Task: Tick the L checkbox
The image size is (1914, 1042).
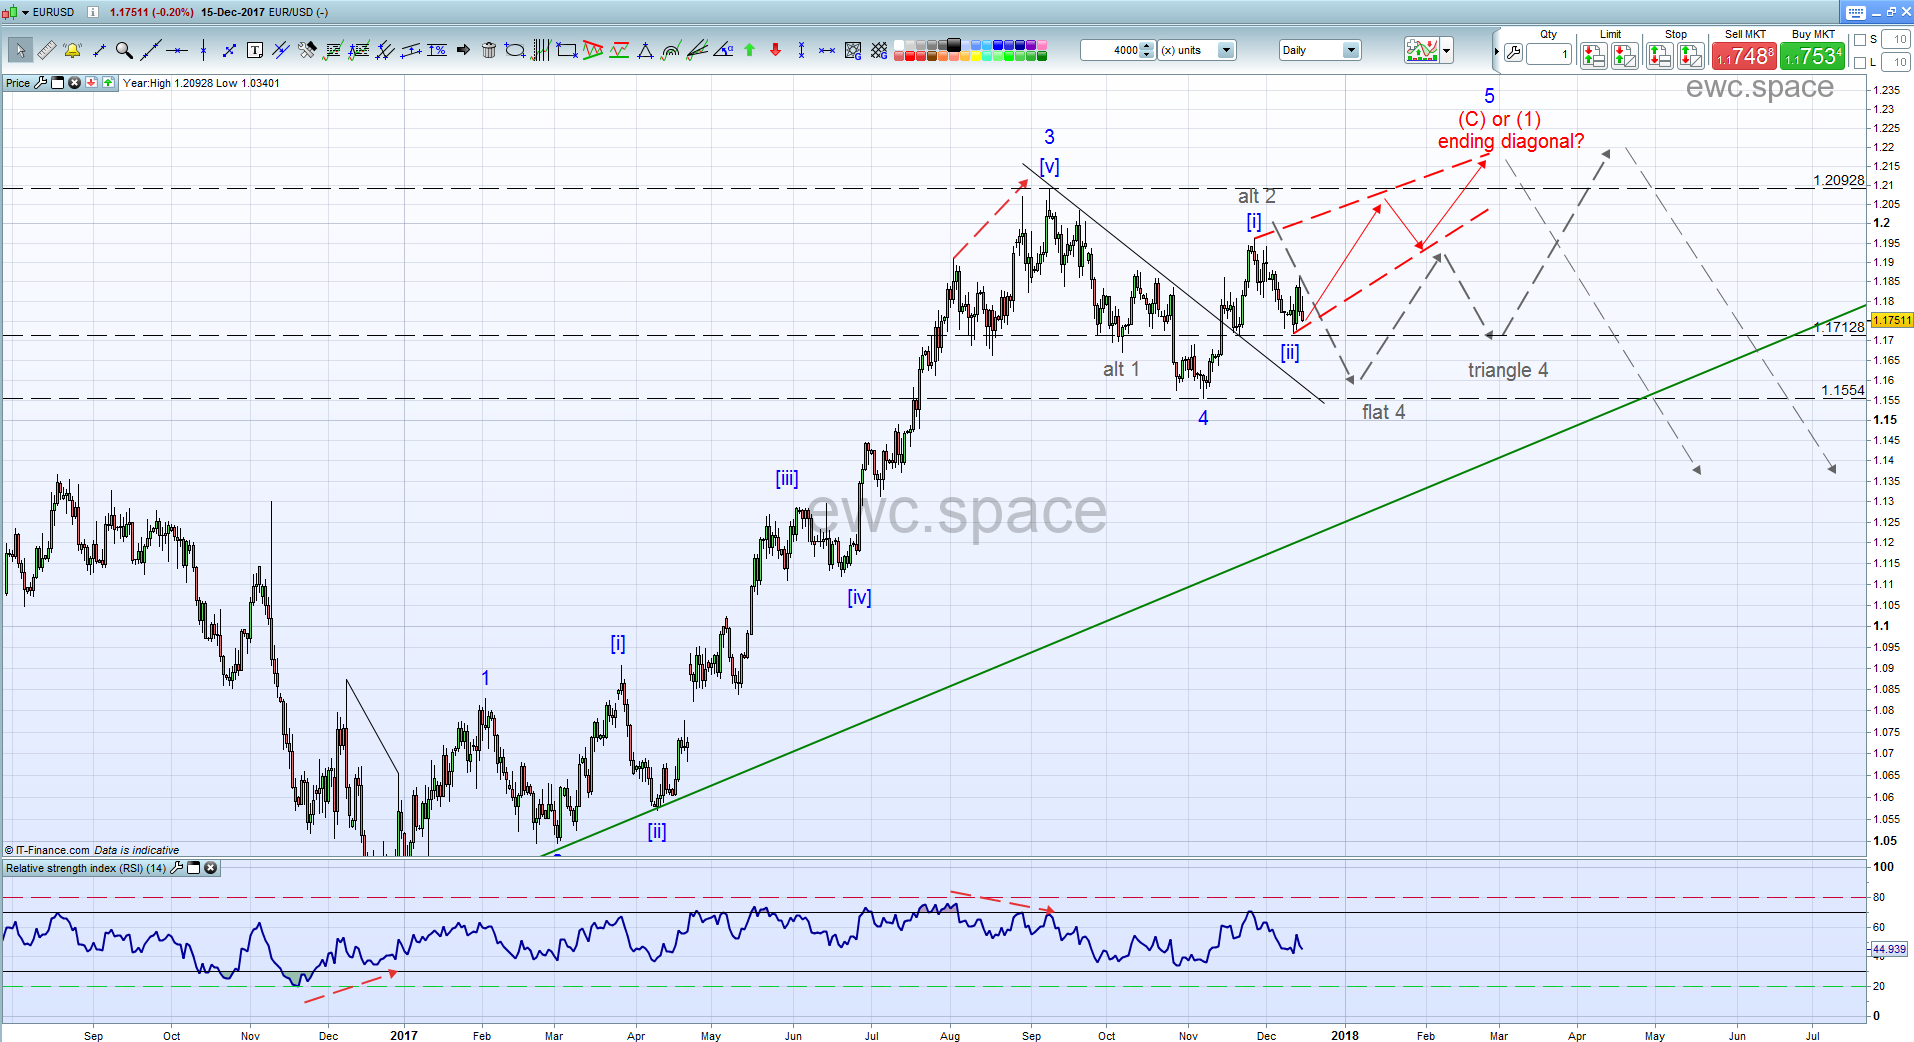Action: (x=1859, y=63)
